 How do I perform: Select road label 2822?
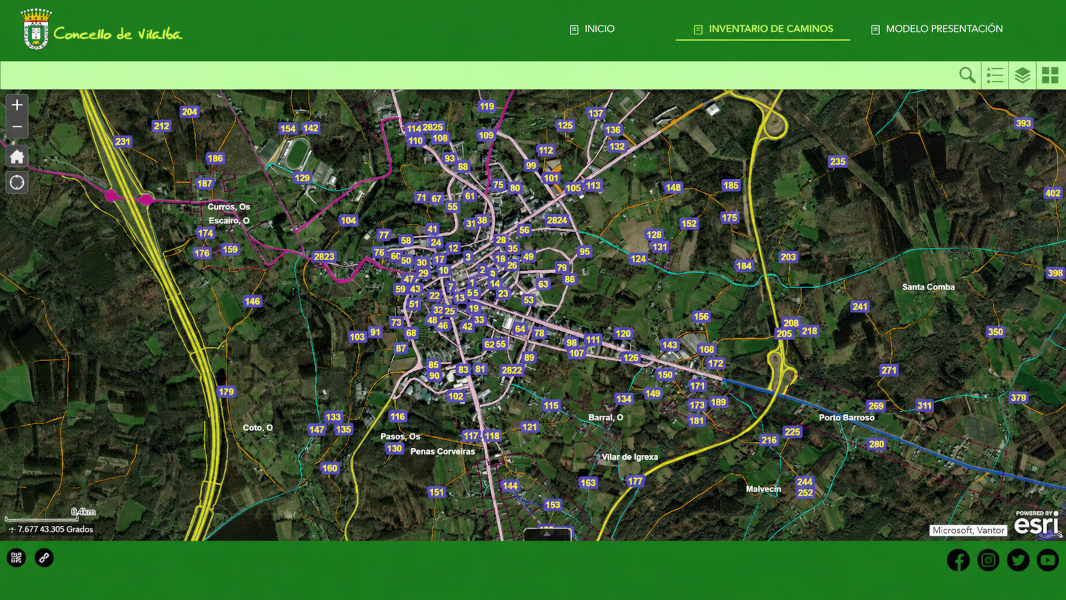click(511, 370)
